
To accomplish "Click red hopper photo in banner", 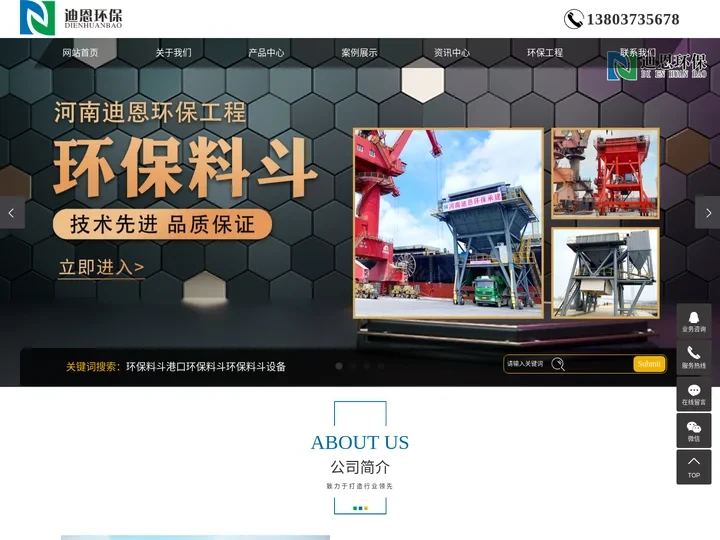I will tap(606, 173).
